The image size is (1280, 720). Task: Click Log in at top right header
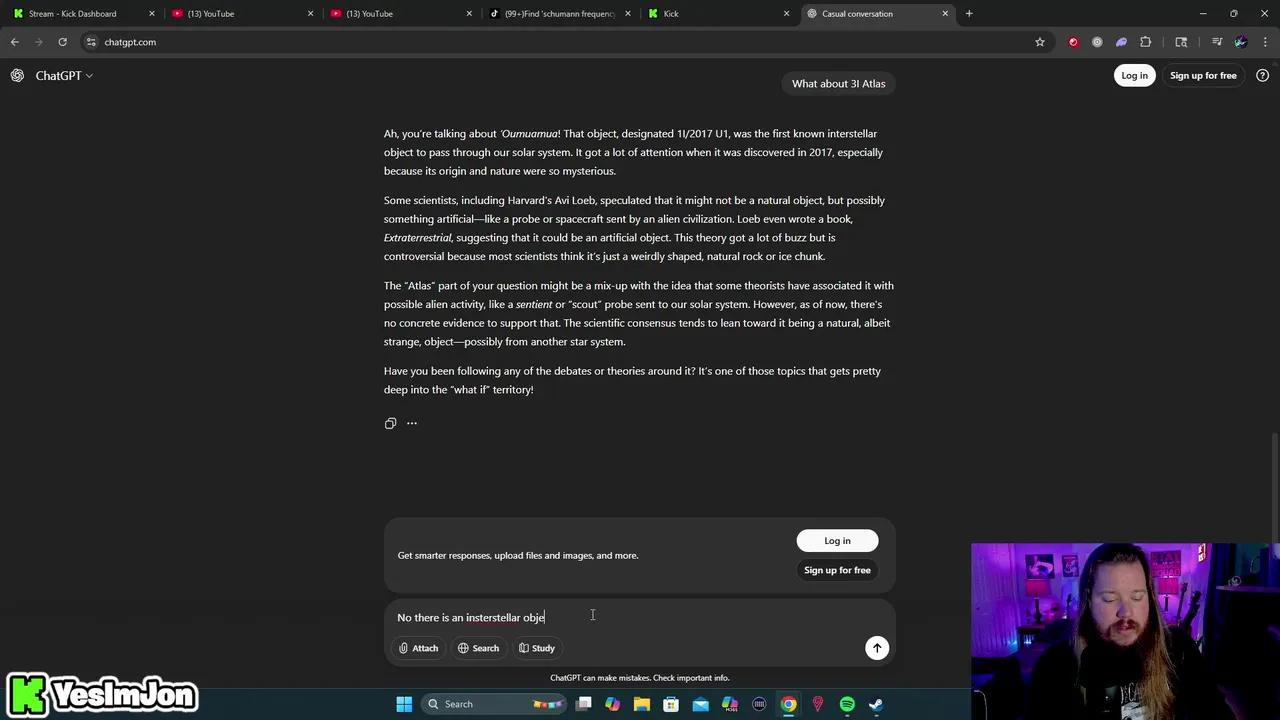tap(1134, 75)
